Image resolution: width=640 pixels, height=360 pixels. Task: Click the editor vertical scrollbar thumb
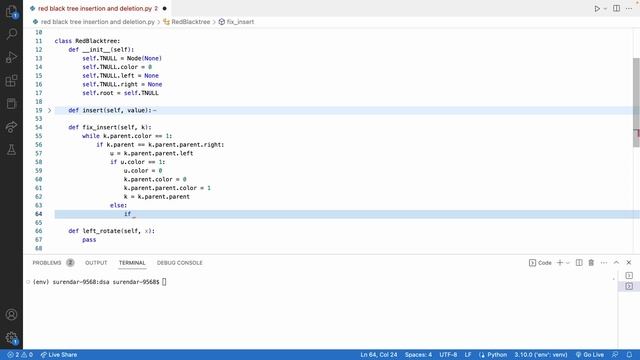point(636,102)
